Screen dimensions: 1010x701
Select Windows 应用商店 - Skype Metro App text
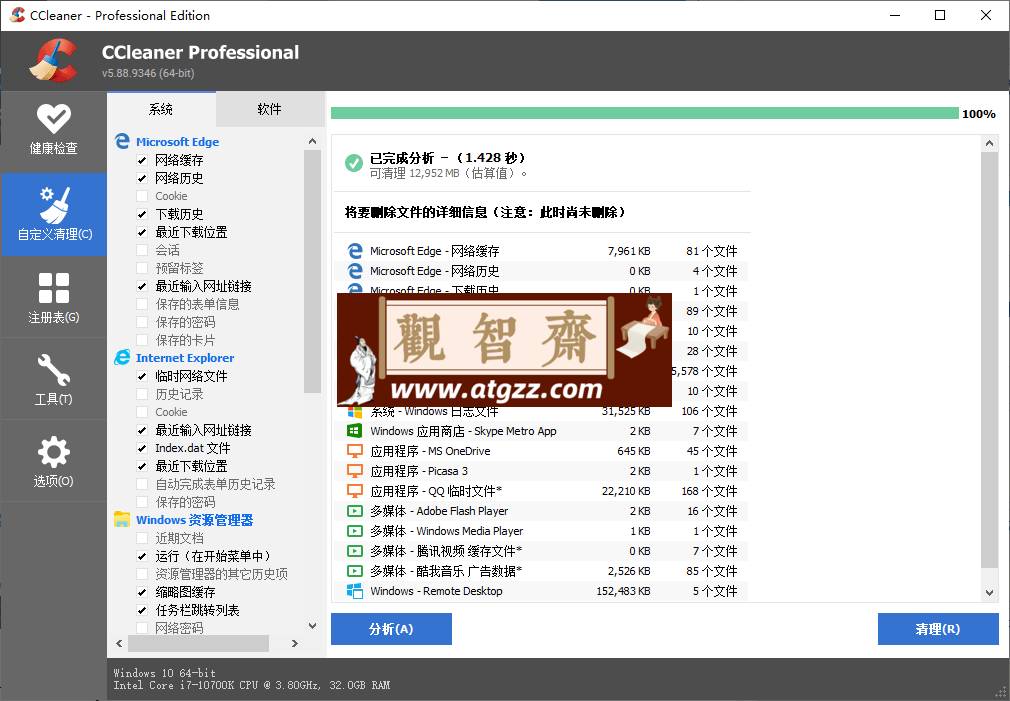[463, 431]
